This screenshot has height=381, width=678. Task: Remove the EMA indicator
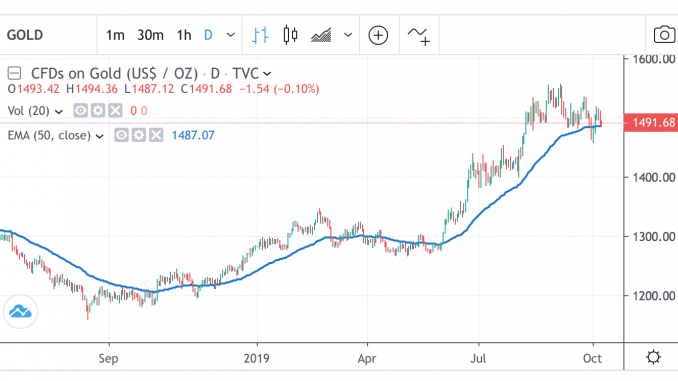[x=156, y=135]
